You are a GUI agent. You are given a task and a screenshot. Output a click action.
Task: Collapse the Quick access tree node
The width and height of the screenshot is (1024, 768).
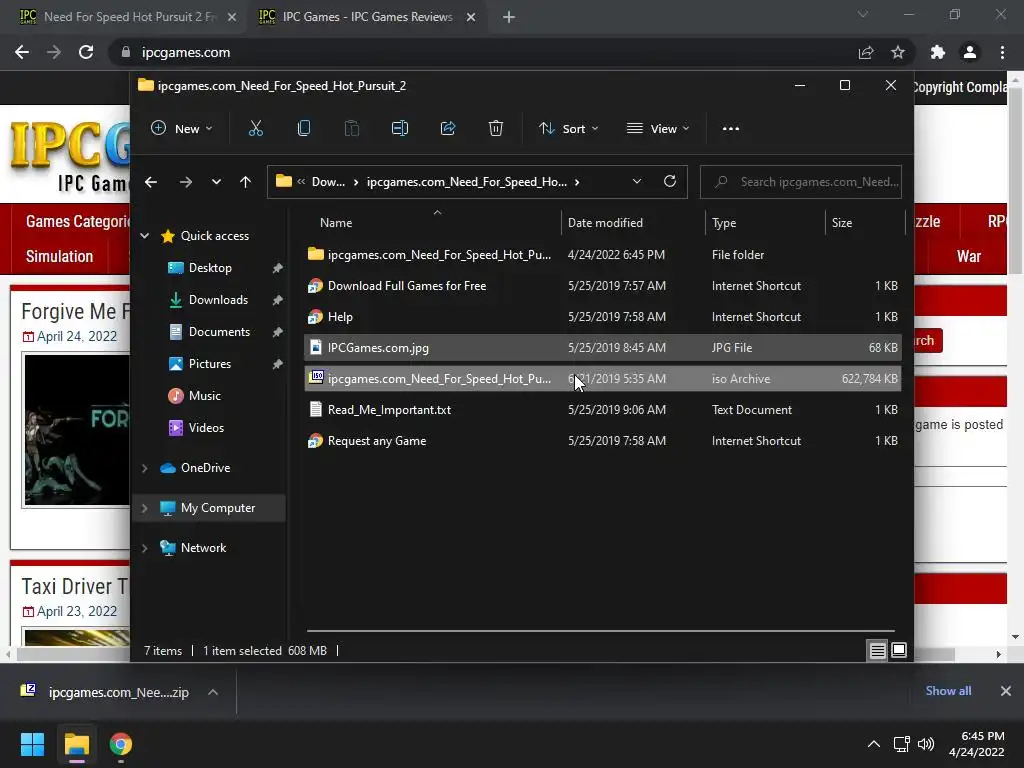coord(144,236)
